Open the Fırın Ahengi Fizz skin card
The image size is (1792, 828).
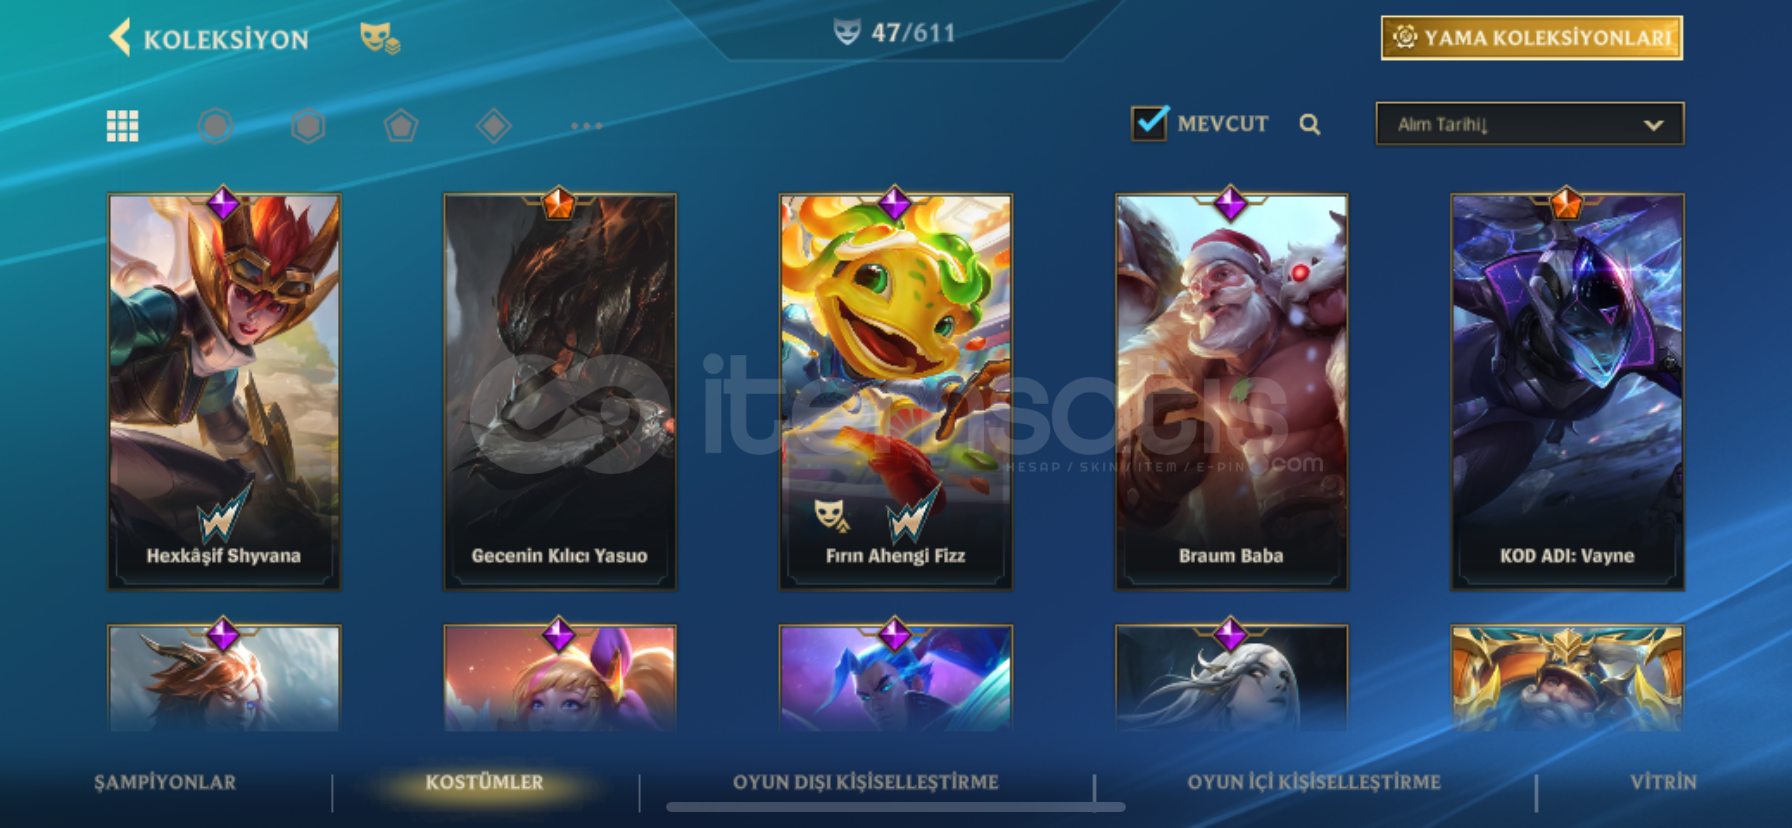(896, 391)
